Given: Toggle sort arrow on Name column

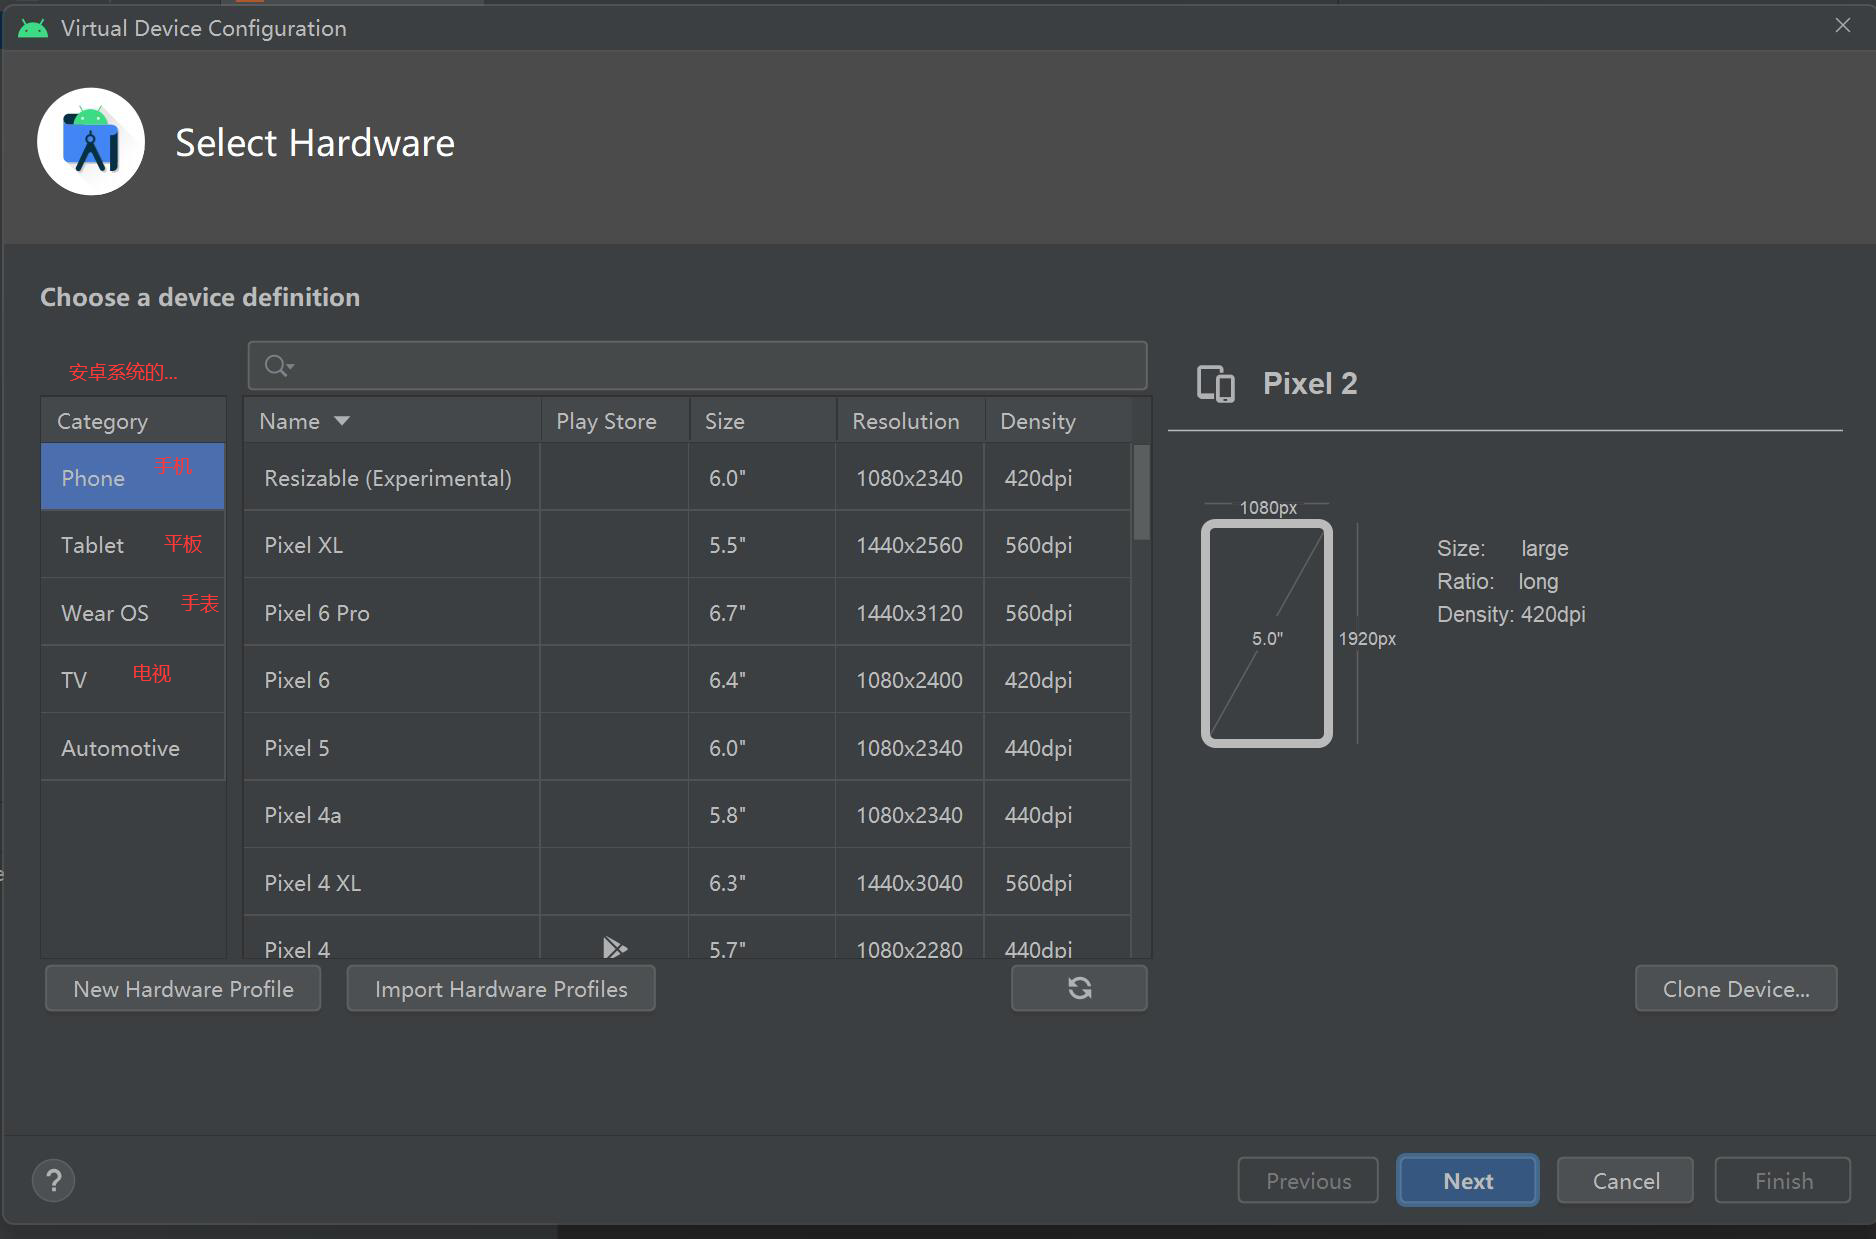Looking at the screenshot, I should coord(342,421).
